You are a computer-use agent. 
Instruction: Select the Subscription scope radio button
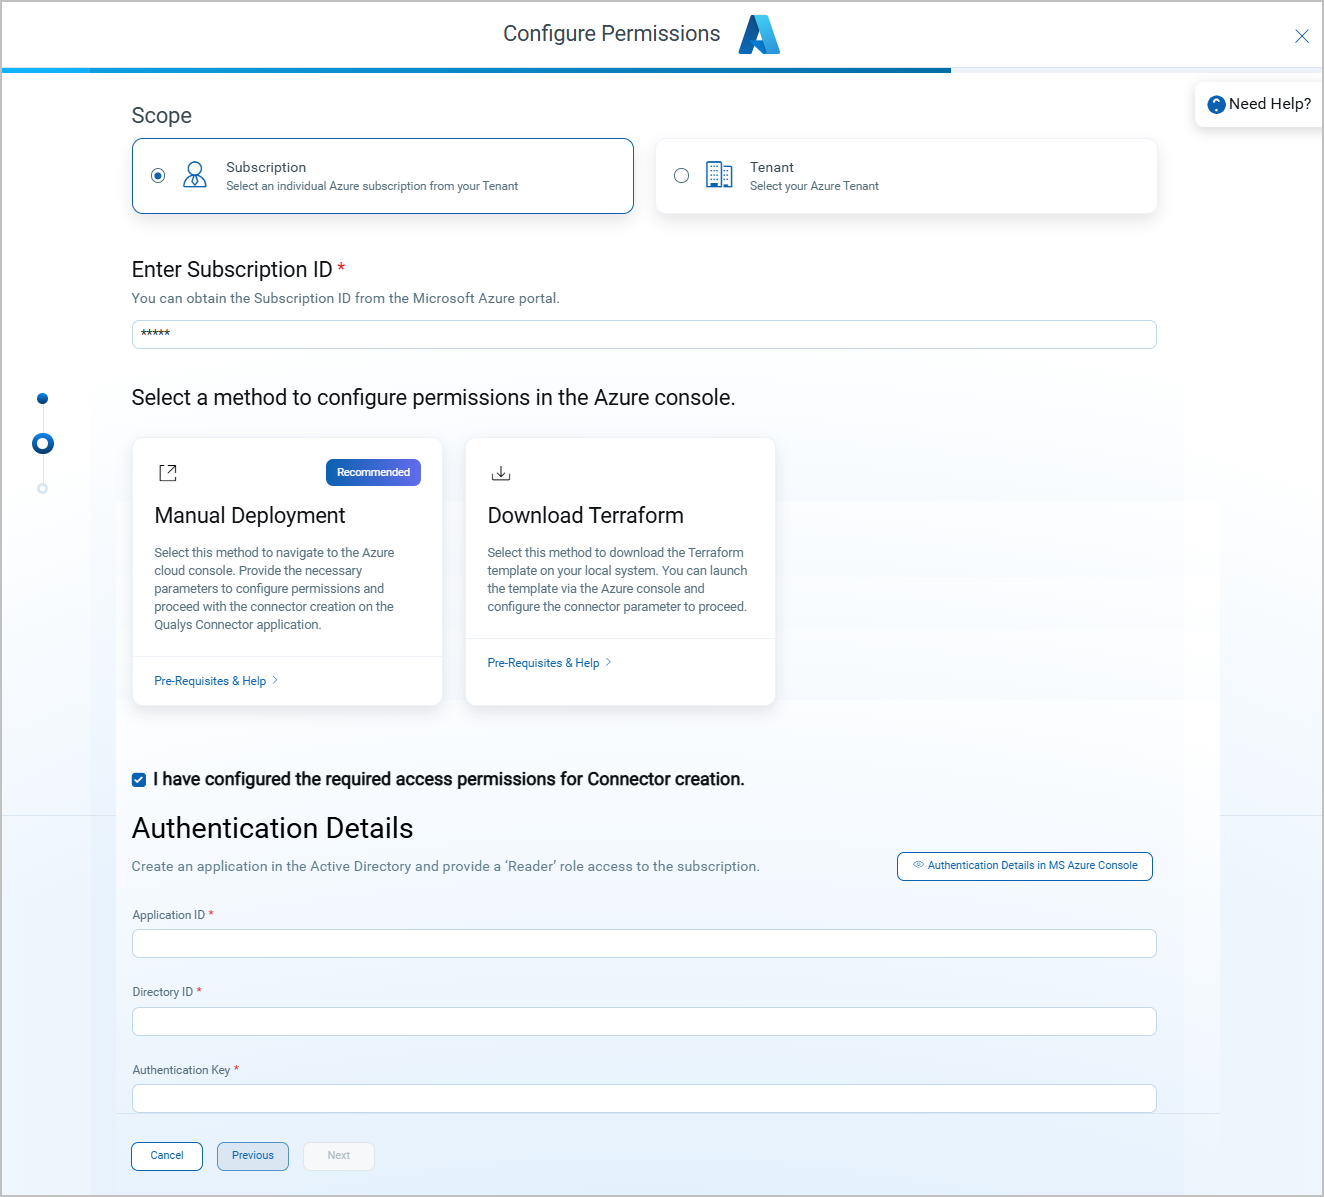(x=158, y=175)
